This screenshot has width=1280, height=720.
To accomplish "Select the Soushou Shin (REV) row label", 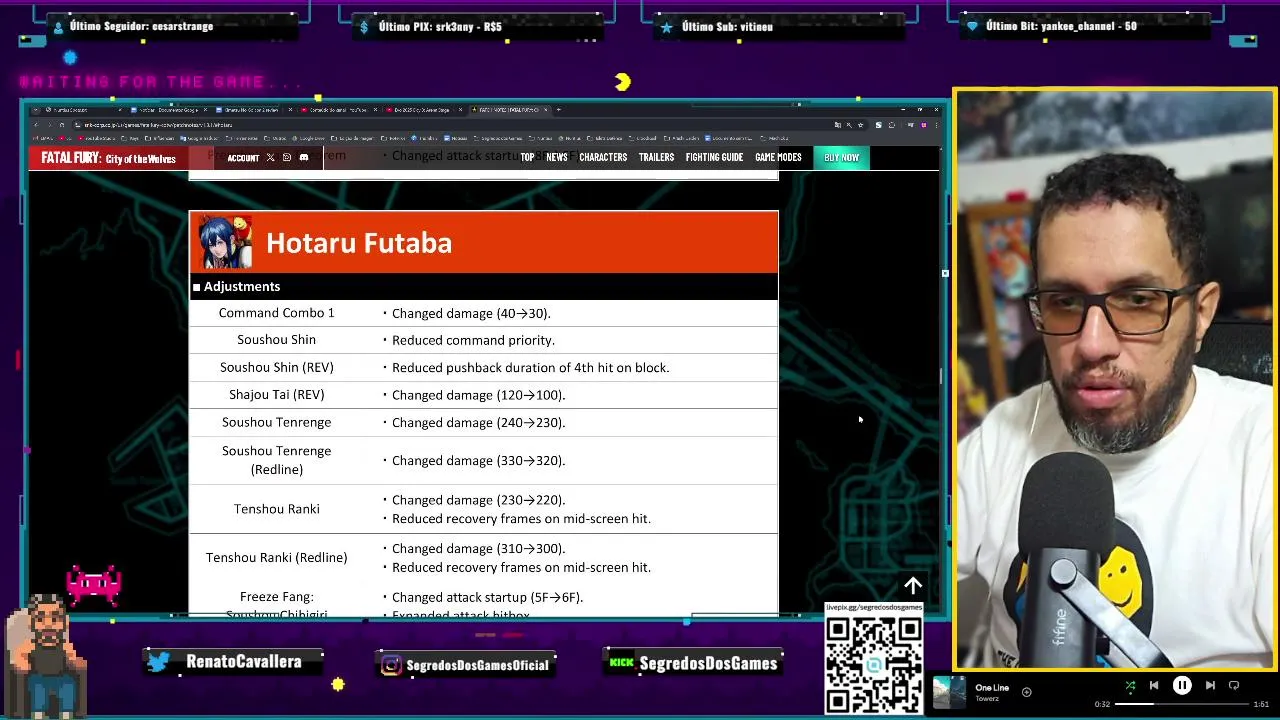I will 277,367.
